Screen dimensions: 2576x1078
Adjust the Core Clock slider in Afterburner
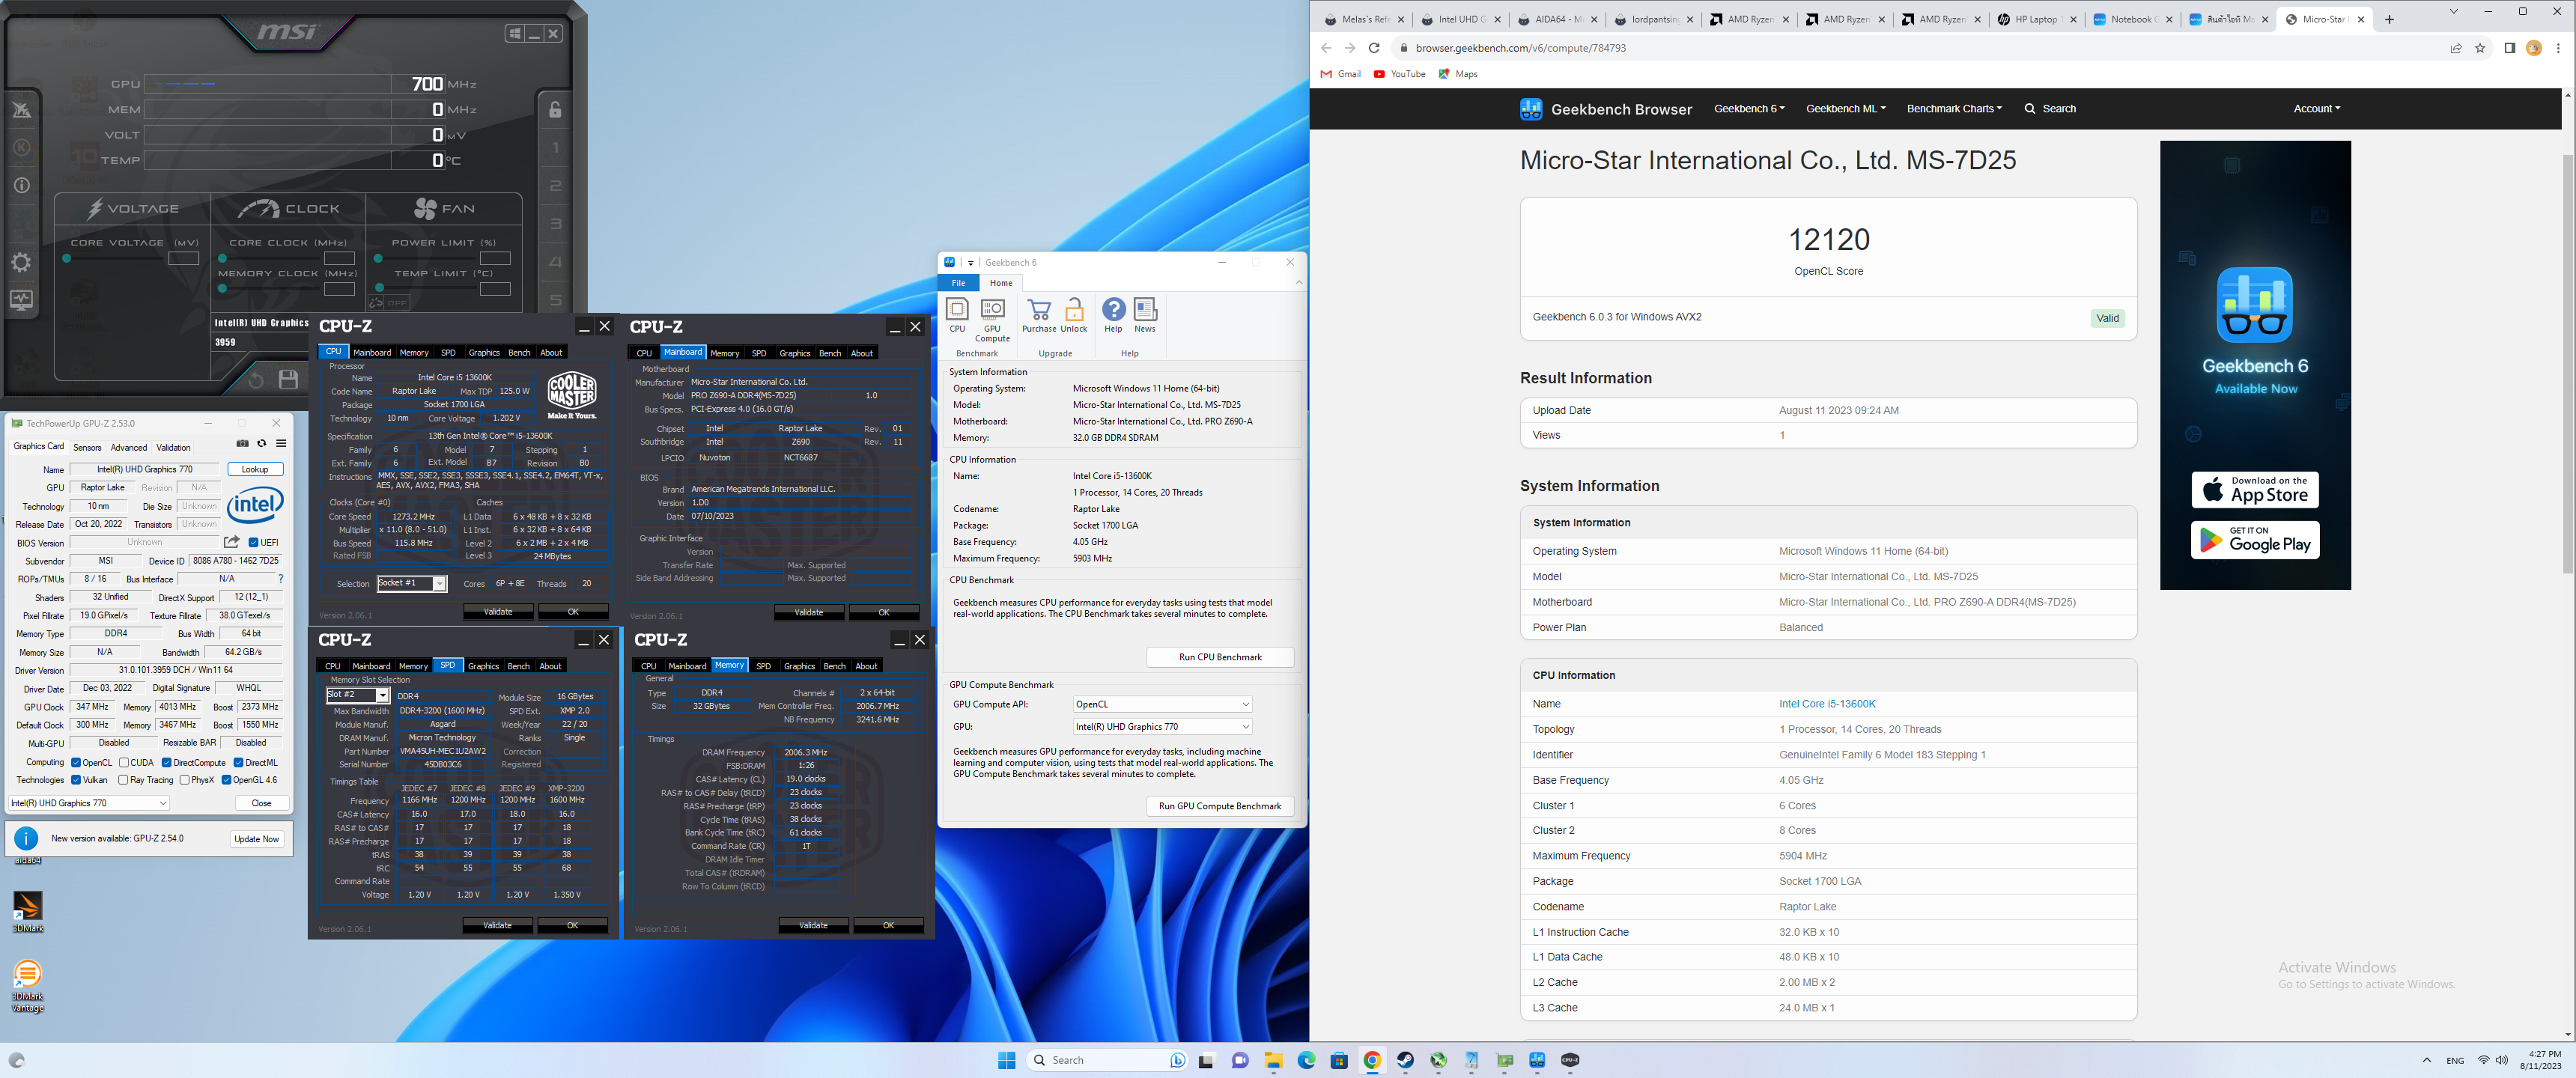(x=267, y=258)
